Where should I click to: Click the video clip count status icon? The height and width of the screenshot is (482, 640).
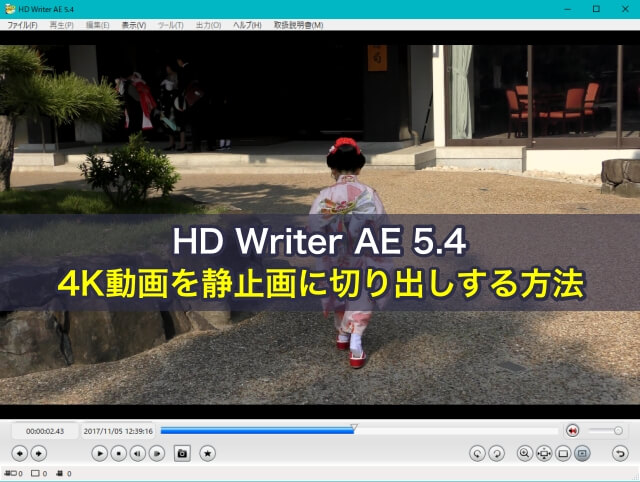[11, 473]
